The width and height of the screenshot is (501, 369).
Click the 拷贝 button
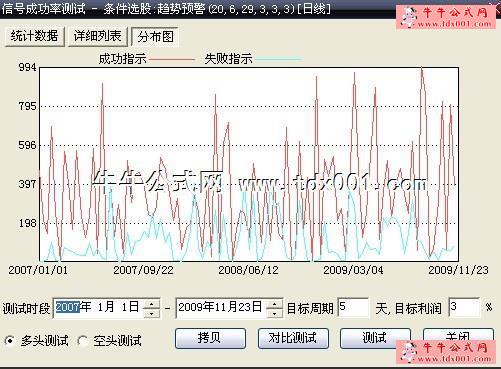click(x=210, y=338)
